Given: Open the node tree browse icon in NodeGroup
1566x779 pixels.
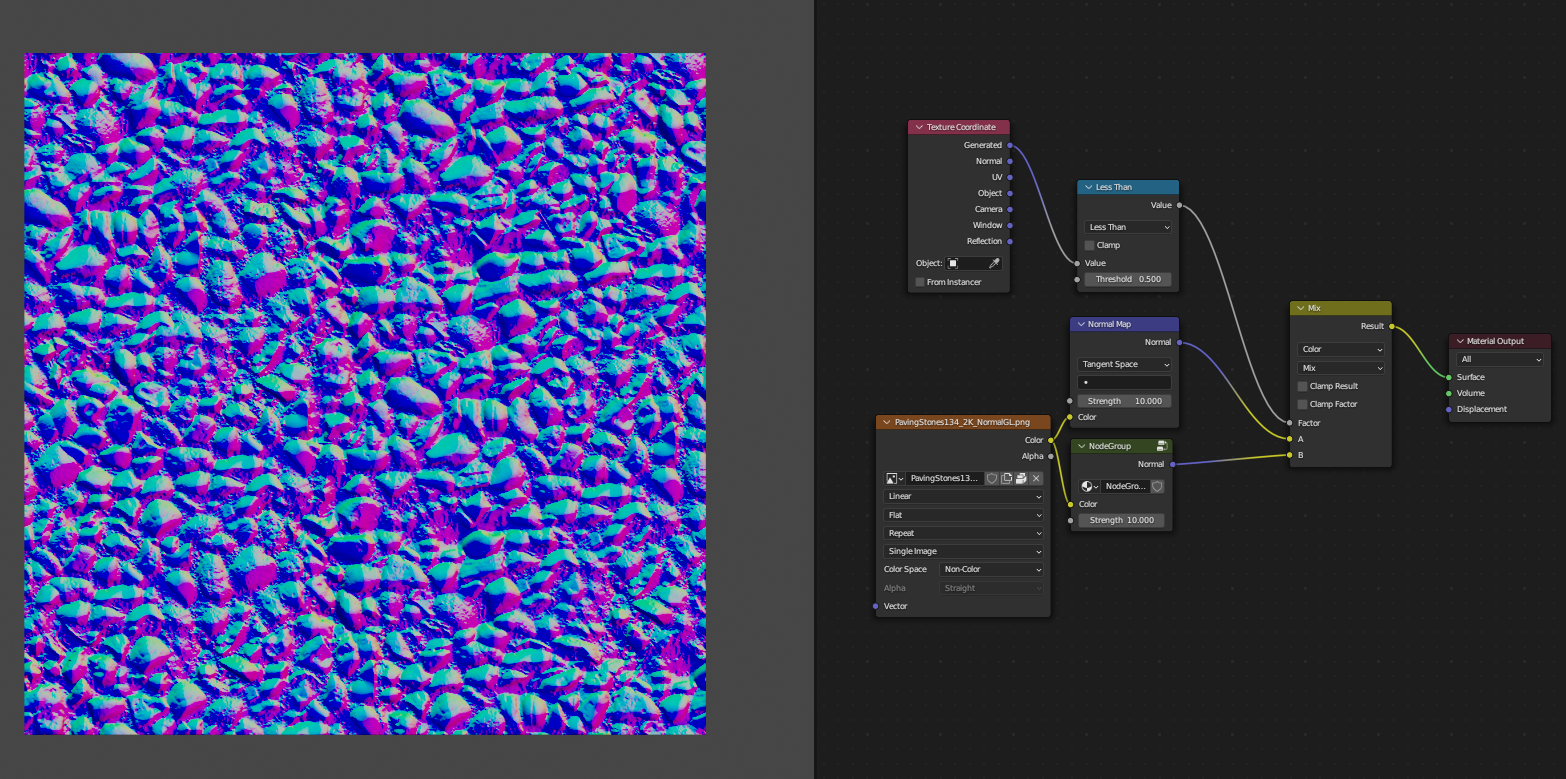Looking at the screenshot, I should [x=1090, y=486].
